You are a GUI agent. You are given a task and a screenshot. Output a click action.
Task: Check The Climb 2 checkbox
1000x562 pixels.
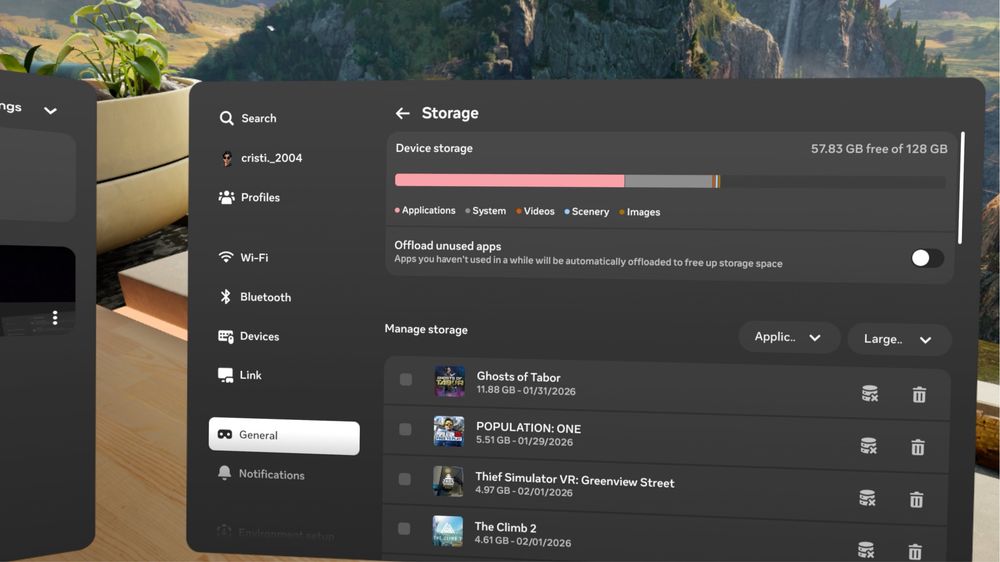pyautogui.click(x=404, y=529)
